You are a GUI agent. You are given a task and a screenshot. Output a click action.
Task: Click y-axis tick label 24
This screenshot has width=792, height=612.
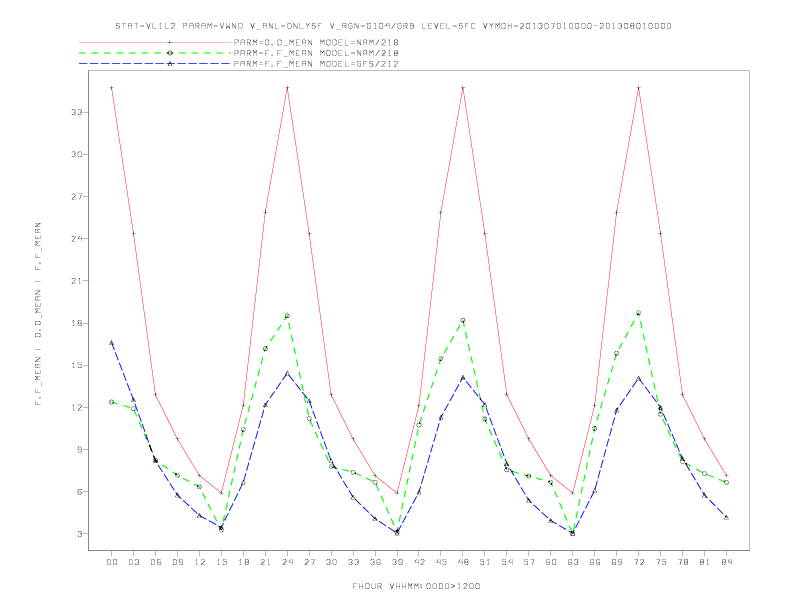tap(76, 239)
